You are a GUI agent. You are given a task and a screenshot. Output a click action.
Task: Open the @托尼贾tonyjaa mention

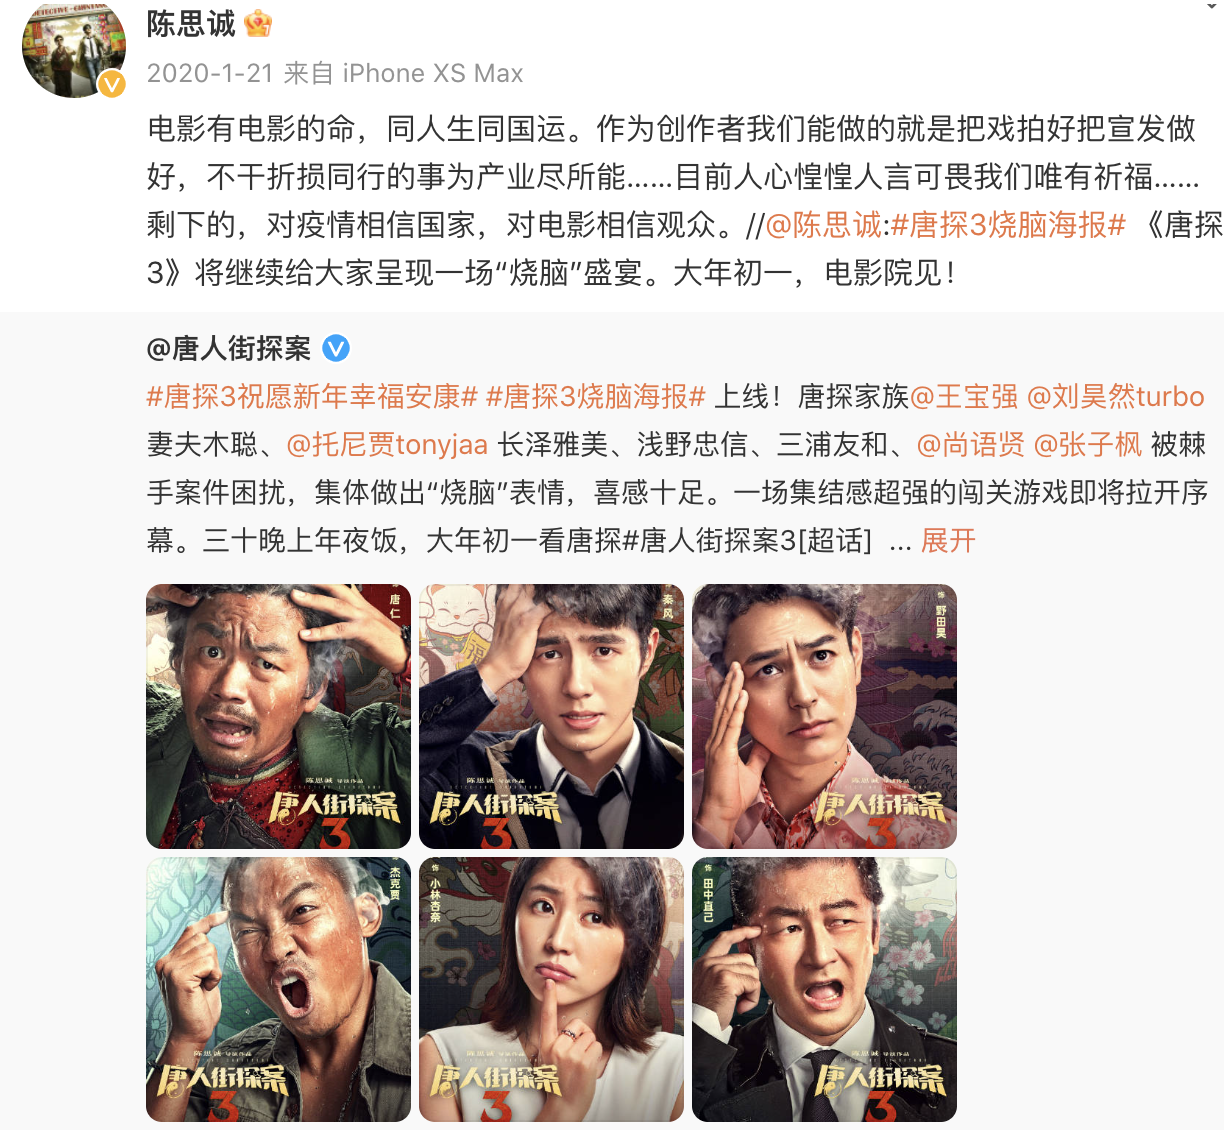coord(388,445)
